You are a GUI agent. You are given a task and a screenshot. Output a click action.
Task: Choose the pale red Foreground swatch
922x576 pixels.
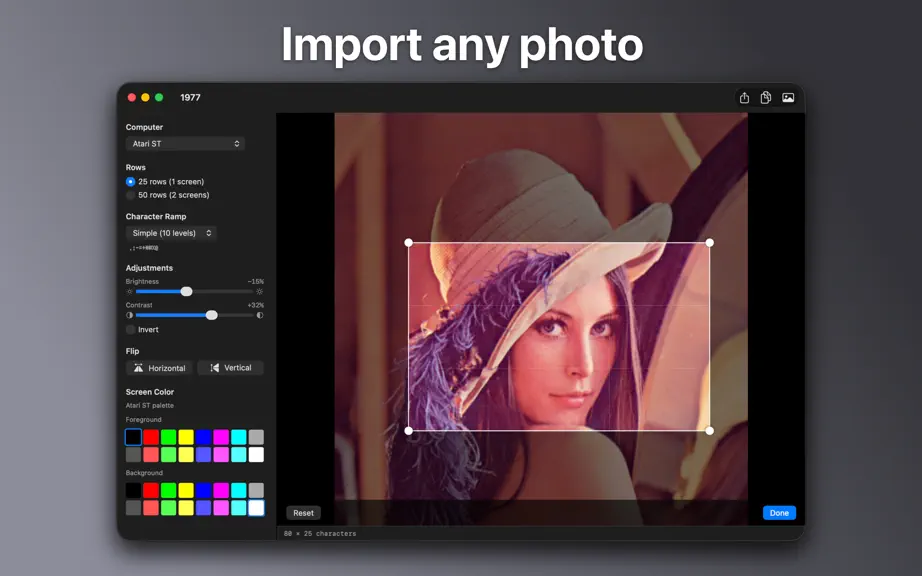click(x=151, y=454)
